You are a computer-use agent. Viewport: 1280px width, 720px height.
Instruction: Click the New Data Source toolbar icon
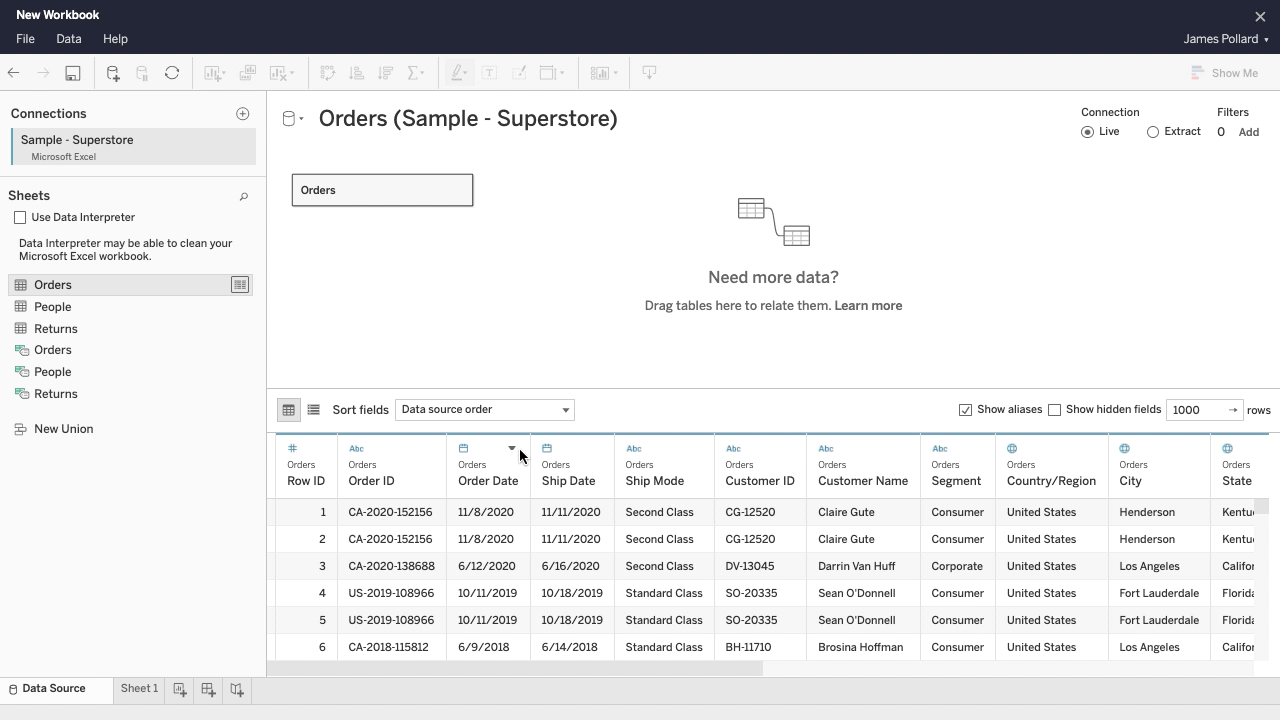[x=113, y=73]
